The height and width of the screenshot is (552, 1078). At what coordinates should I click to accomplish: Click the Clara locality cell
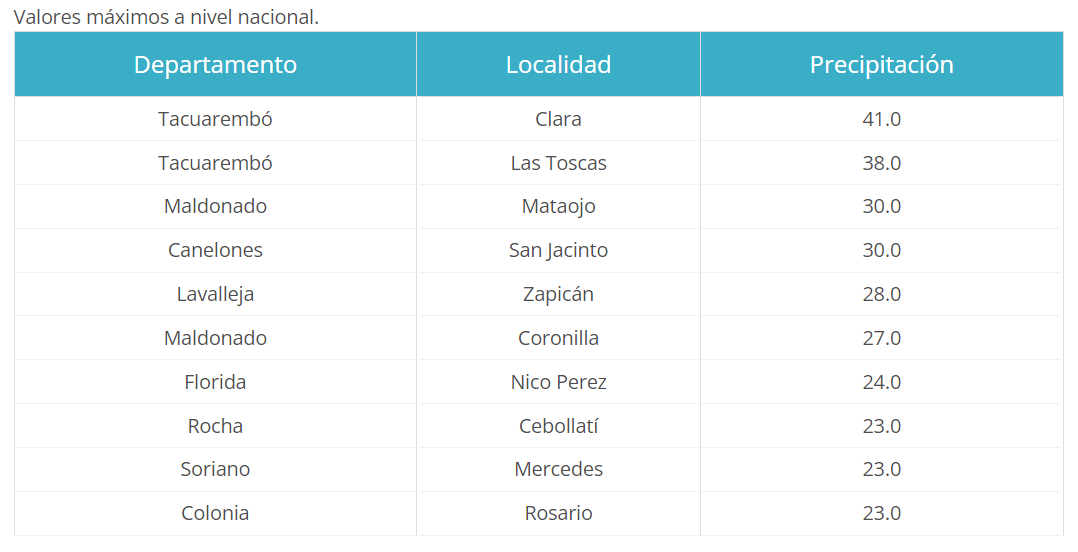click(558, 119)
